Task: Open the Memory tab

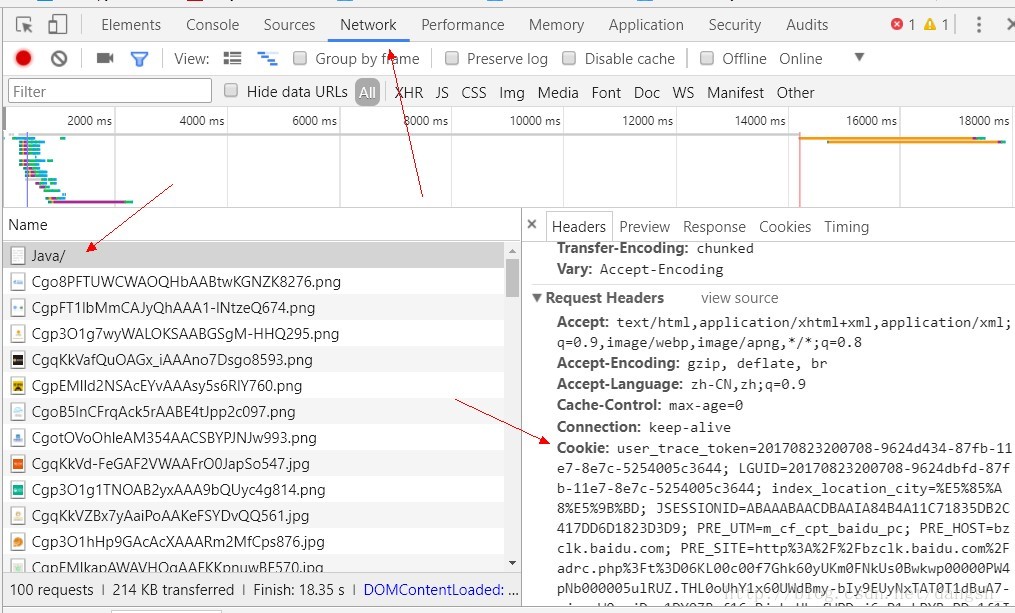Action: pyautogui.click(x=556, y=25)
